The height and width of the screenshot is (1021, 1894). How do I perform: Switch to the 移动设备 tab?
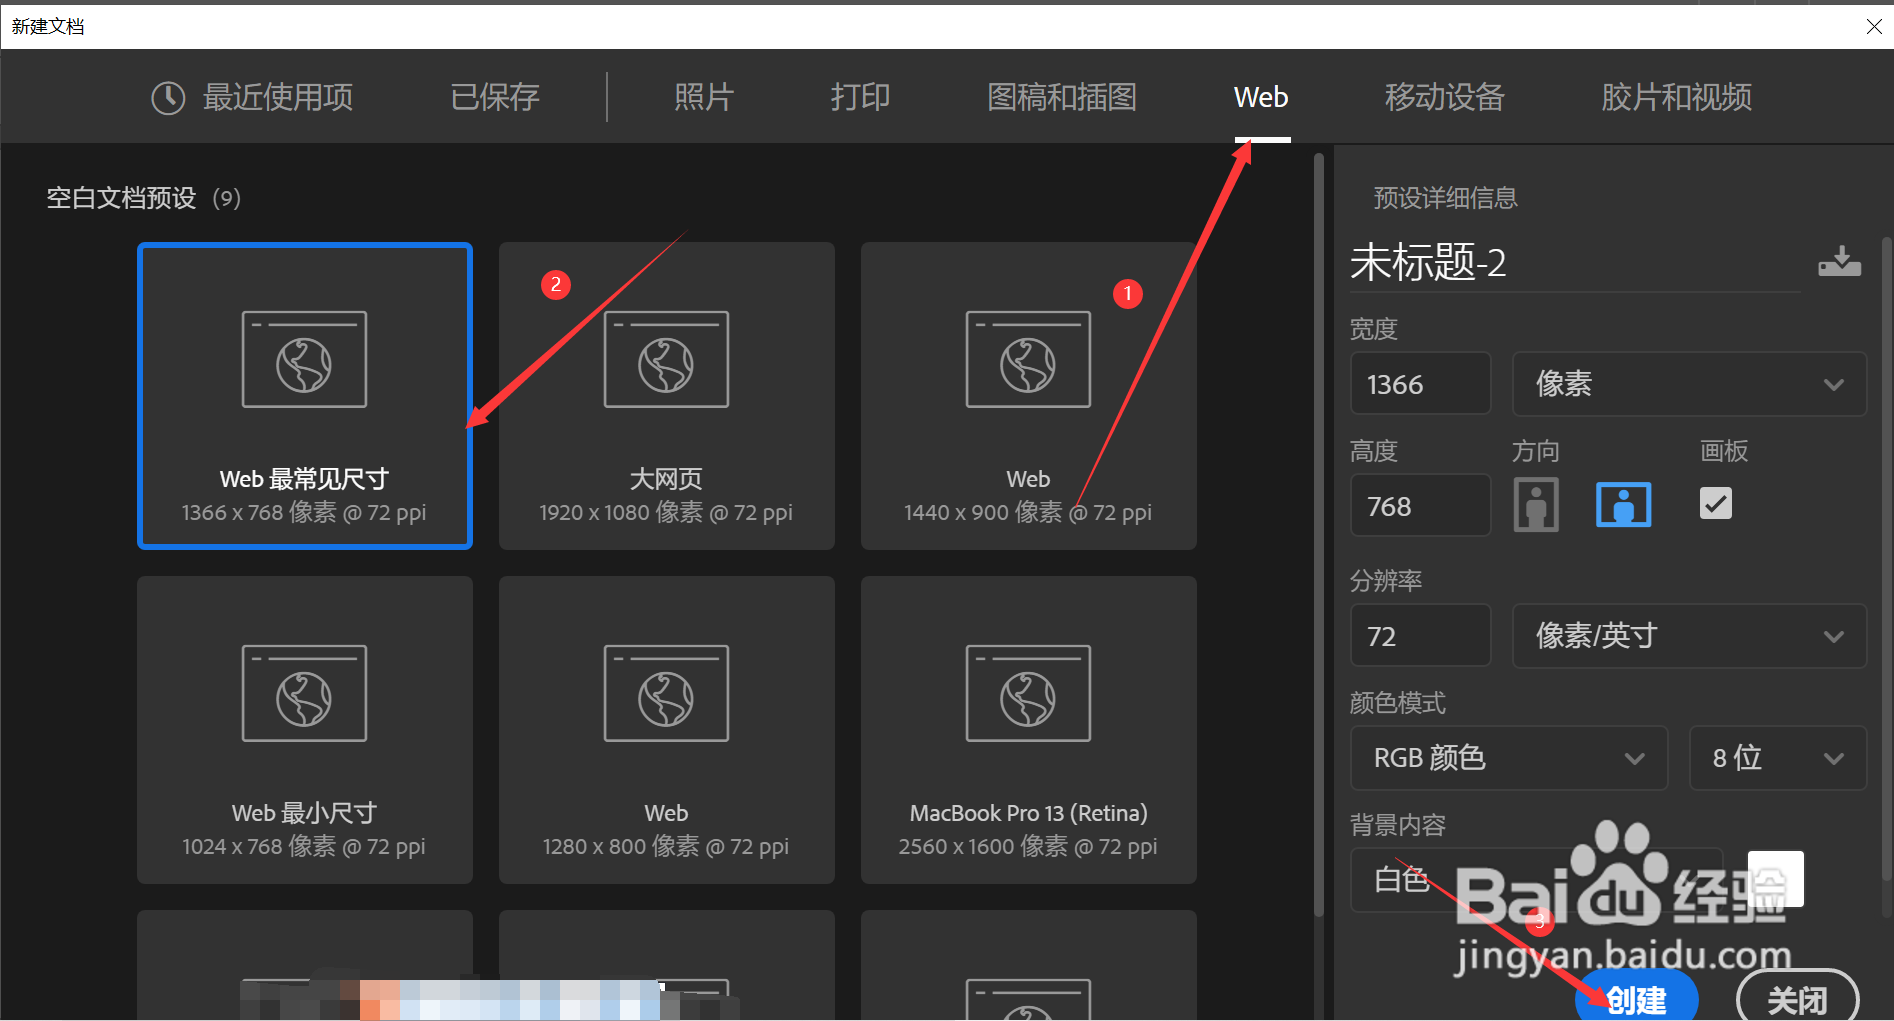click(1443, 97)
